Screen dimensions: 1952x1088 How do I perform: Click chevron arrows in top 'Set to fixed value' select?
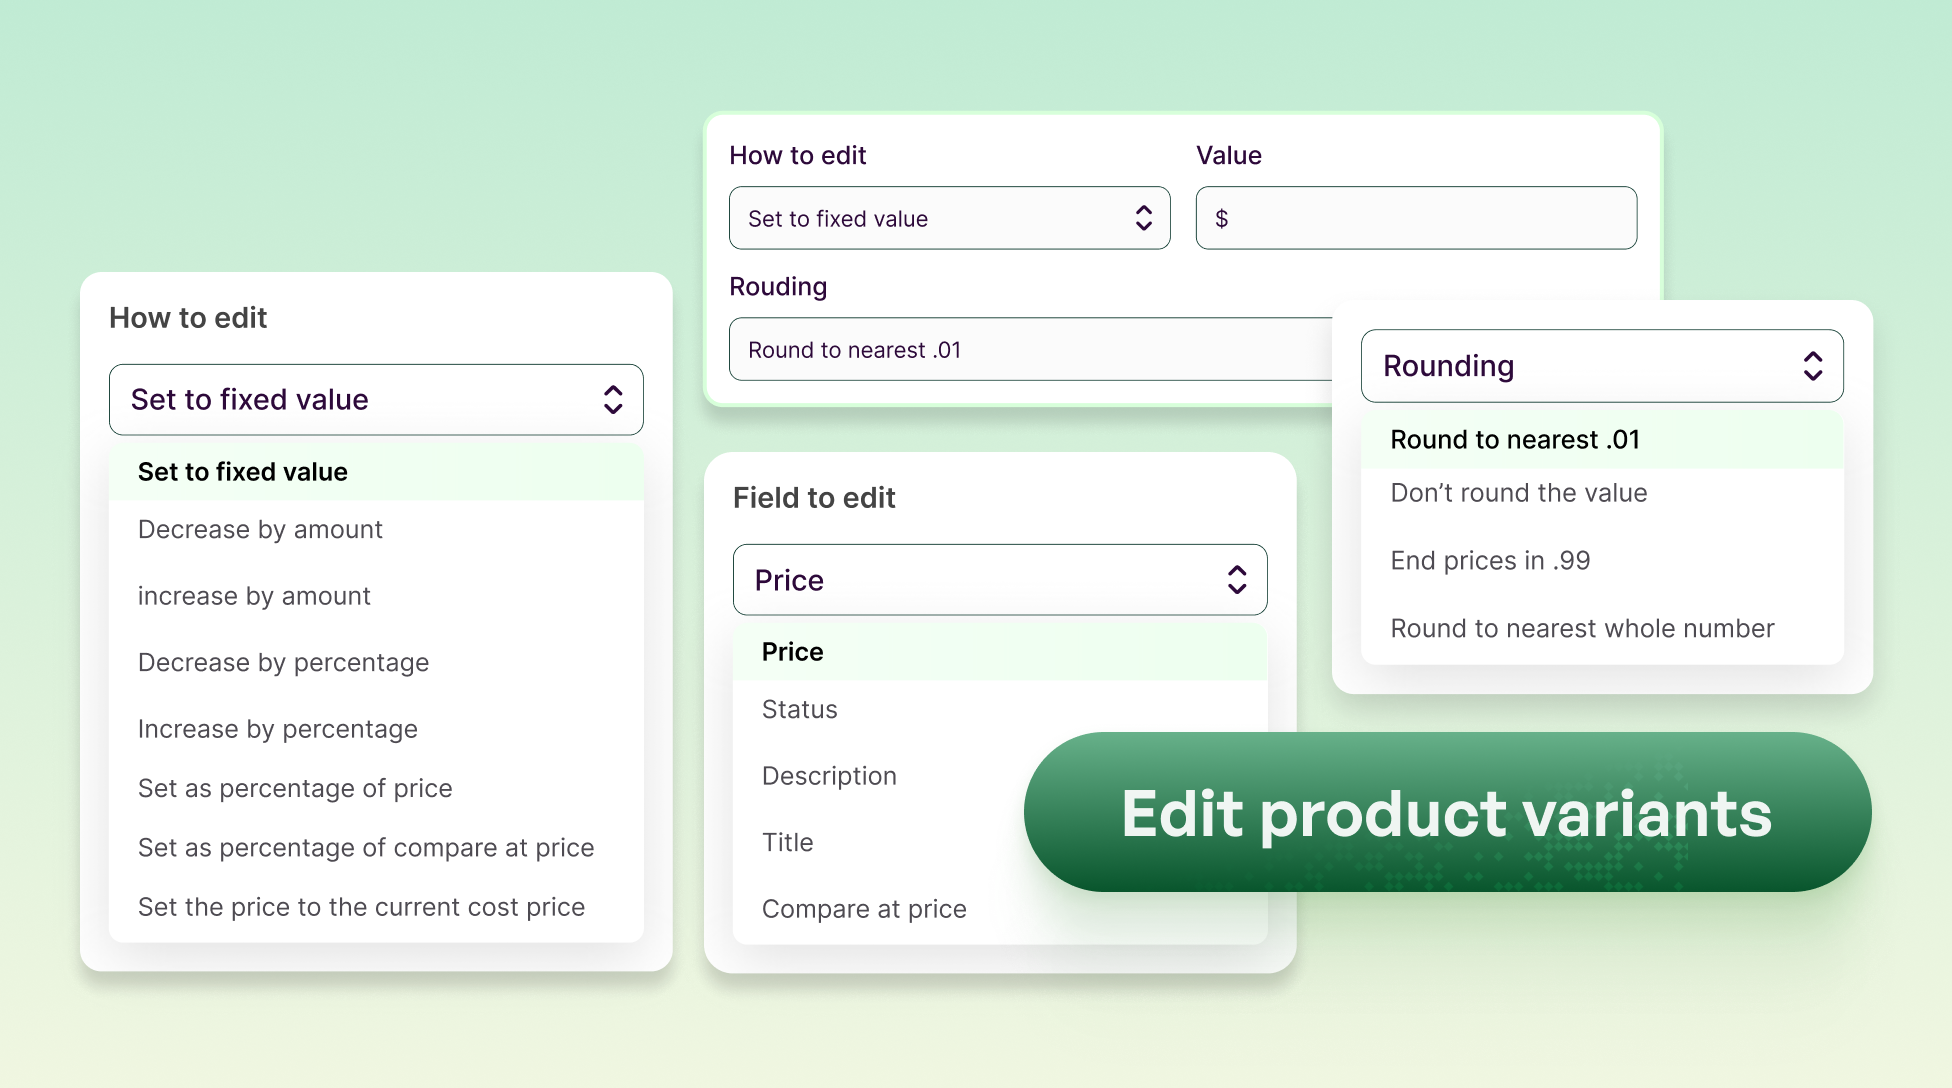point(1144,218)
